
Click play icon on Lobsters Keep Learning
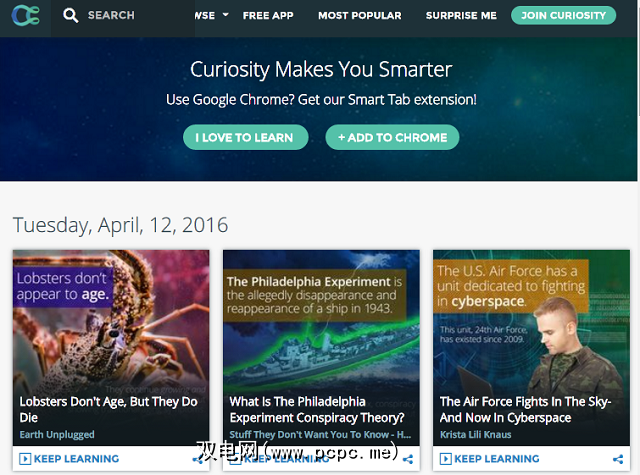click(x=25, y=459)
